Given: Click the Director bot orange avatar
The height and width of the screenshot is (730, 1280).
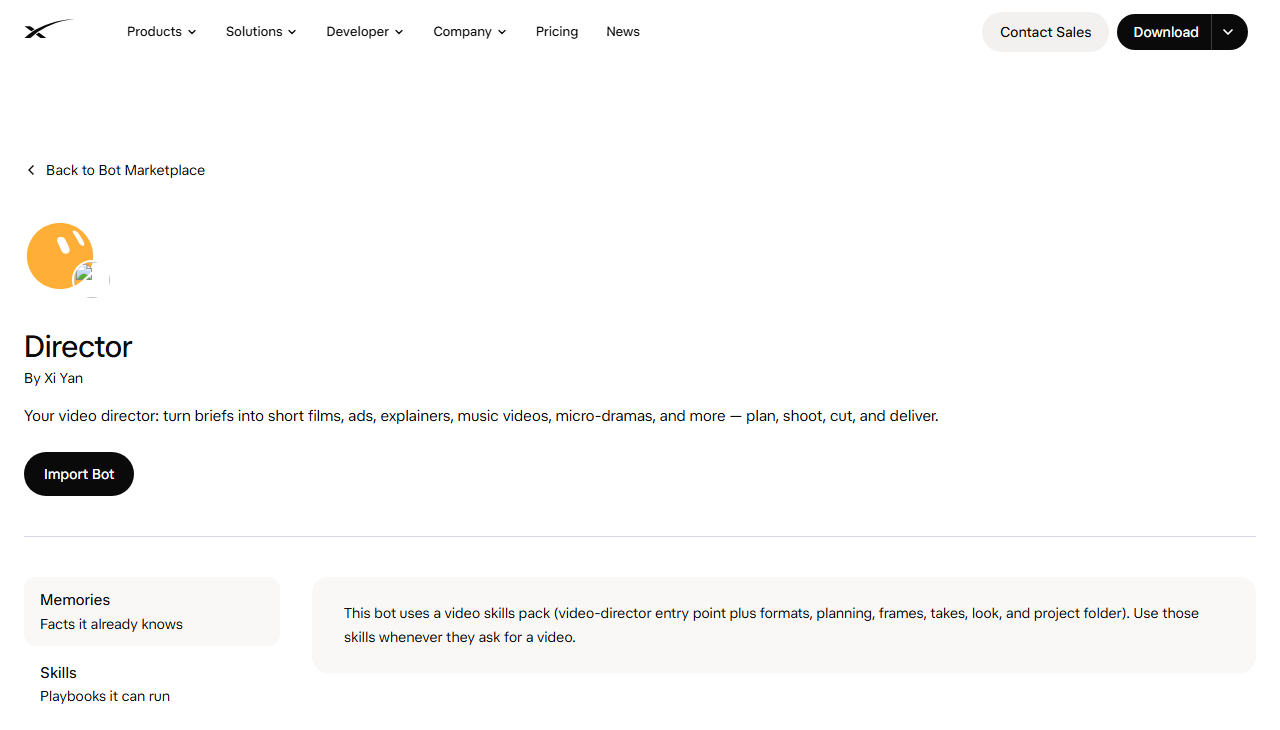Looking at the screenshot, I should pos(58,255).
